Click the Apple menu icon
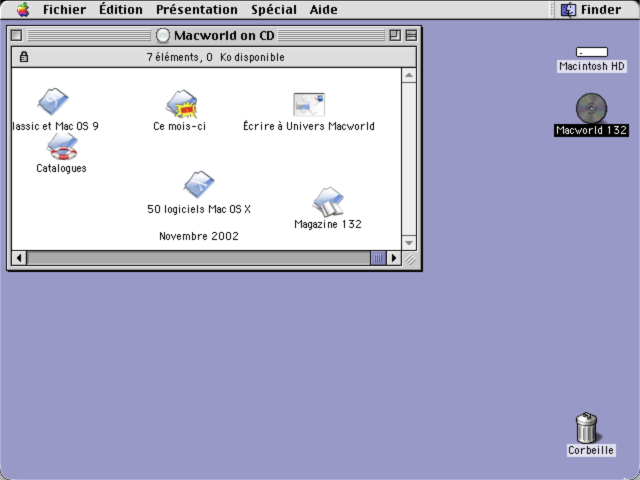The height and width of the screenshot is (480, 640). coord(23,9)
